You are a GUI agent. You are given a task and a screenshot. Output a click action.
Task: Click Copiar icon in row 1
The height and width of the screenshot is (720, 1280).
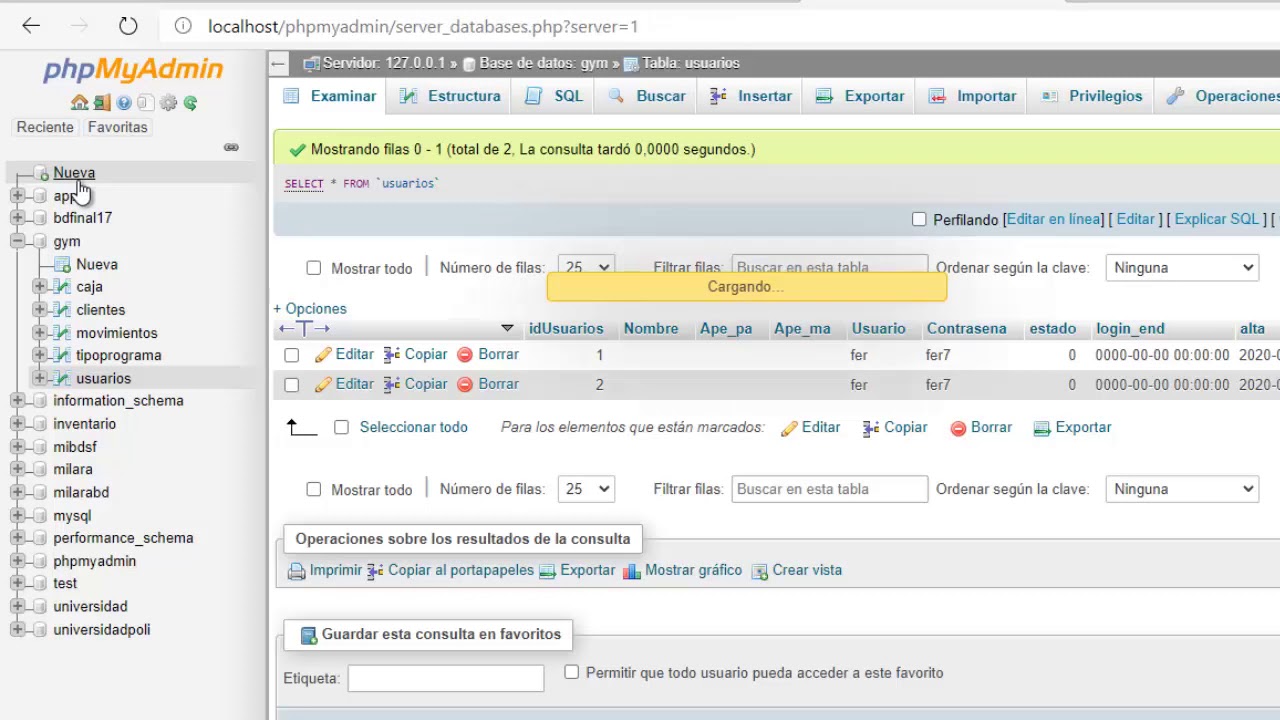(392, 354)
